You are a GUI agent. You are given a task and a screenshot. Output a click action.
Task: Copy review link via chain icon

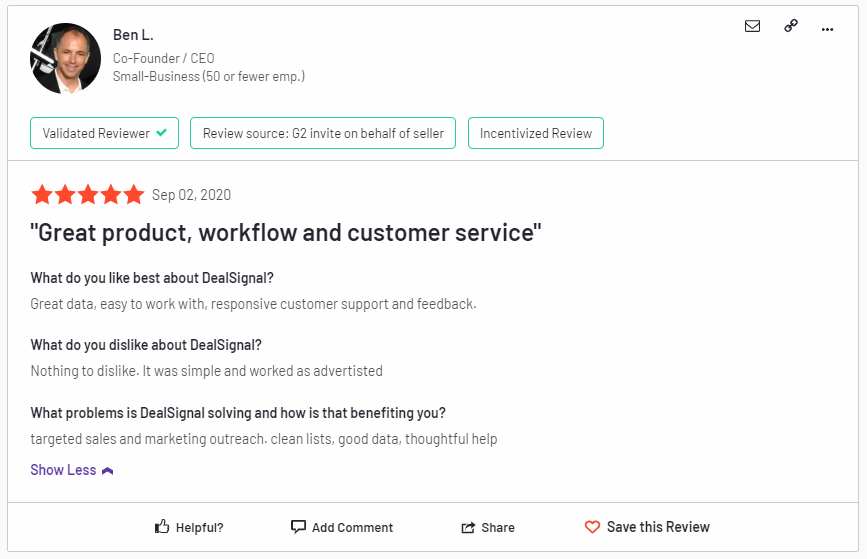791,25
